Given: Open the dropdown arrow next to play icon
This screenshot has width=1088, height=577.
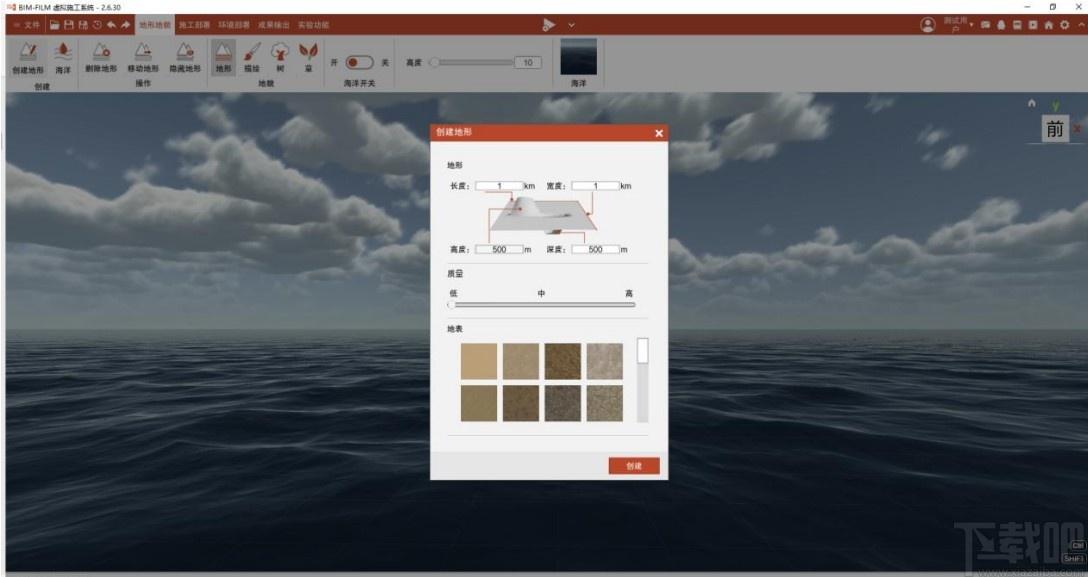Looking at the screenshot, I should (571, 25).
